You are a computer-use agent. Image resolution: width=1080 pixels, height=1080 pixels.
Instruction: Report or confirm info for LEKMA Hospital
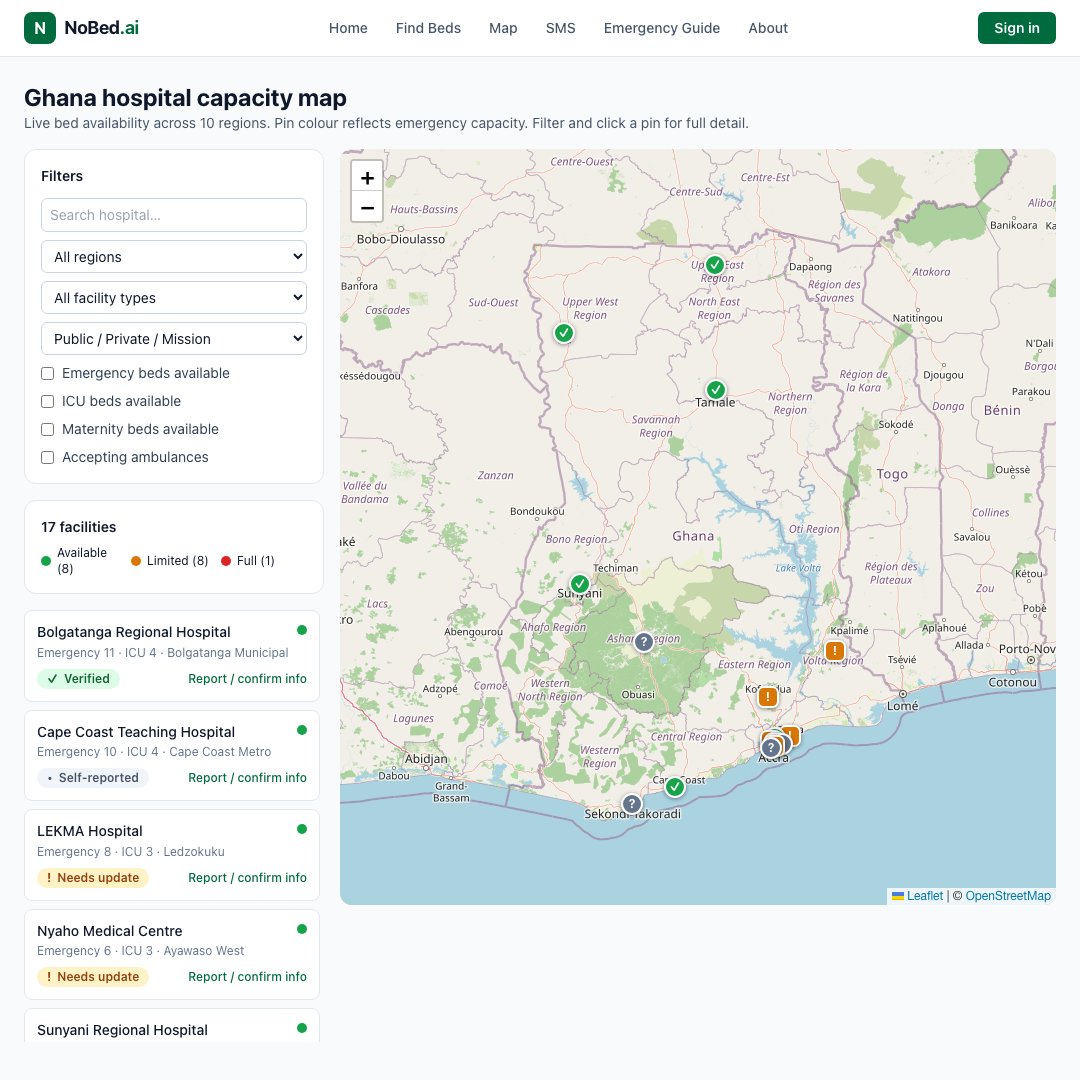point(247,878)
